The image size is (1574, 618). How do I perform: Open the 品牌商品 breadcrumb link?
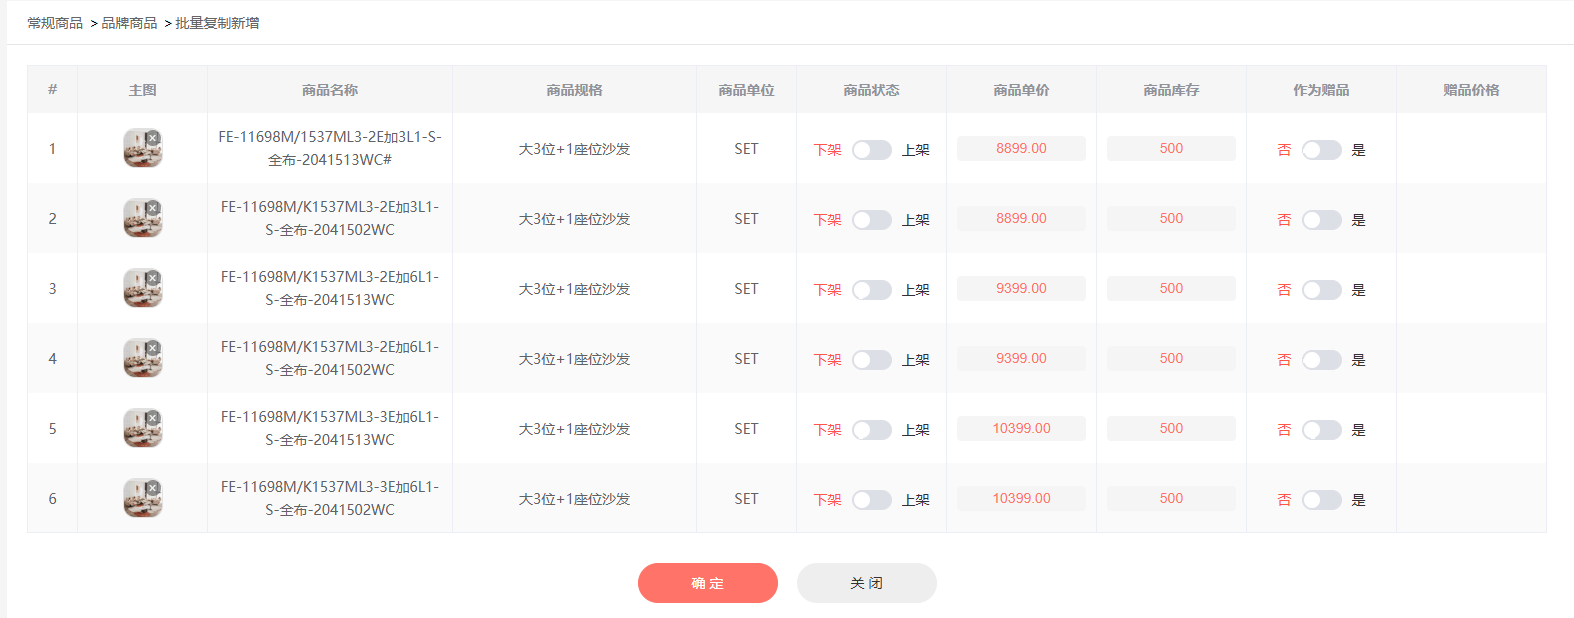coord(129,23)
